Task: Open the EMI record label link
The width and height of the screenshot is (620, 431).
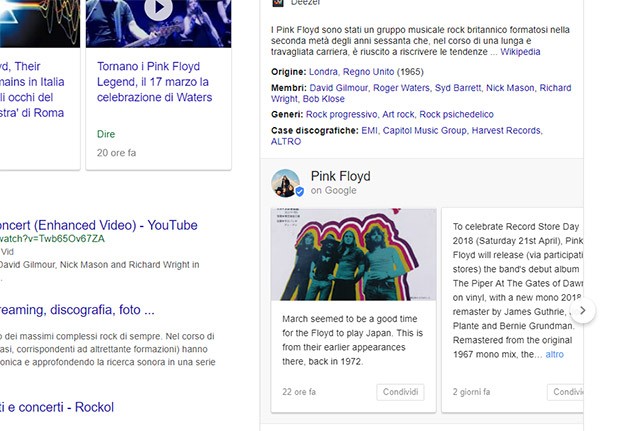Action: (x=369, y=130)
